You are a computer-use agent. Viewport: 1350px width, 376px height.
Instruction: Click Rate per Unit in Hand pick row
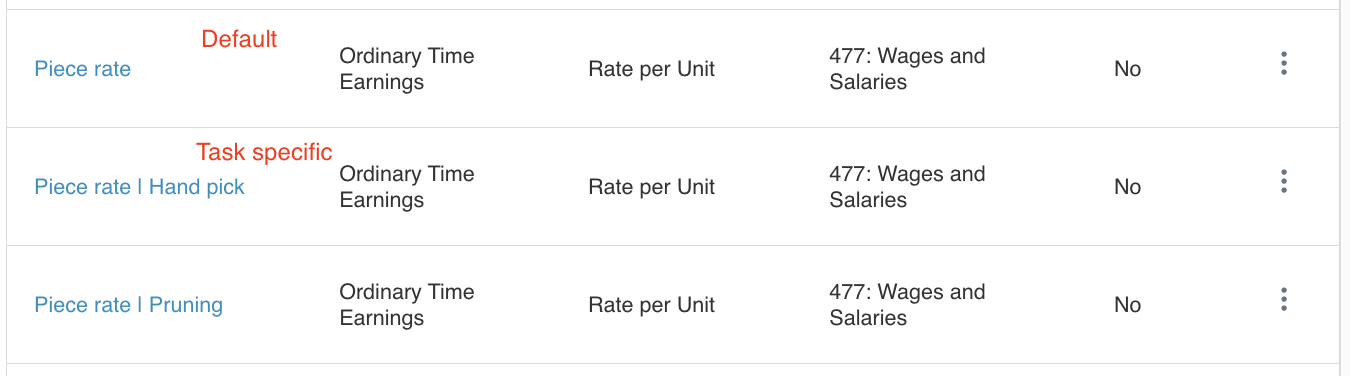(x=652, y=187)
